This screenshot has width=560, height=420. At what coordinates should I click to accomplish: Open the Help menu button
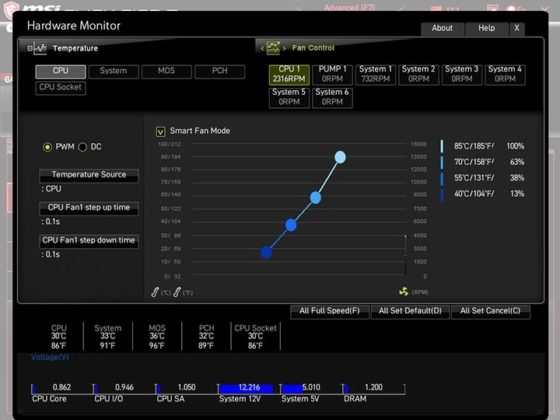pos(487,29)
